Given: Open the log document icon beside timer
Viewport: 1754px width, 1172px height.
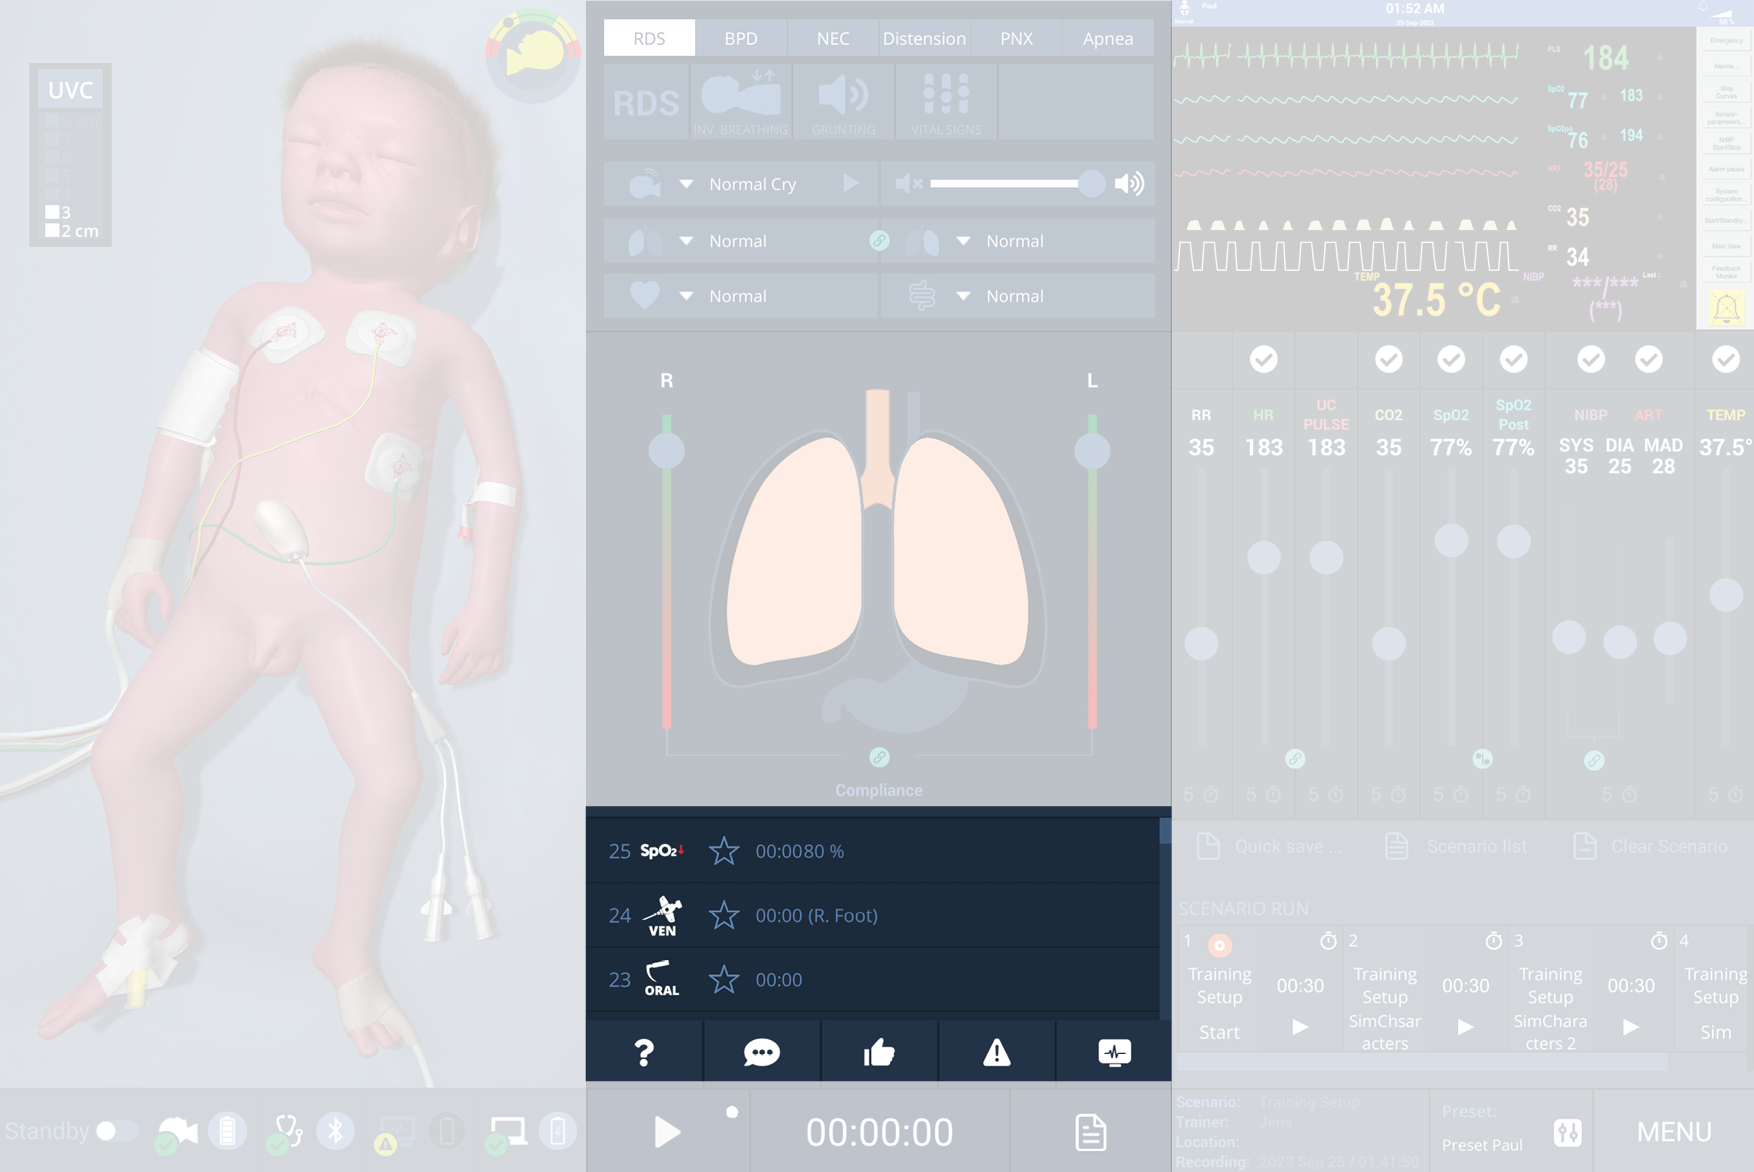Looking at the screenshot, I should pos(1090,1132).
